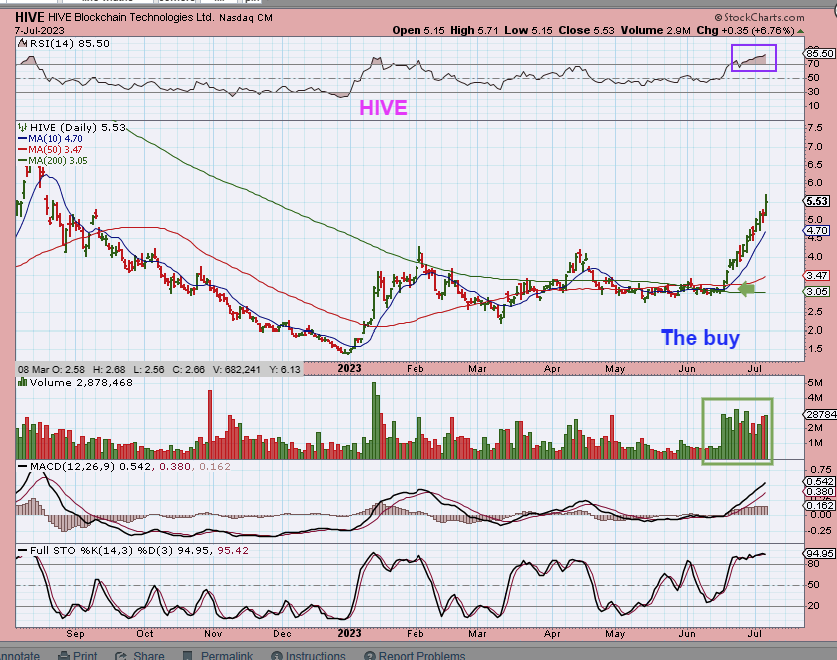Open the Instructions link
837x660 pixels.
tap(315, 655)
